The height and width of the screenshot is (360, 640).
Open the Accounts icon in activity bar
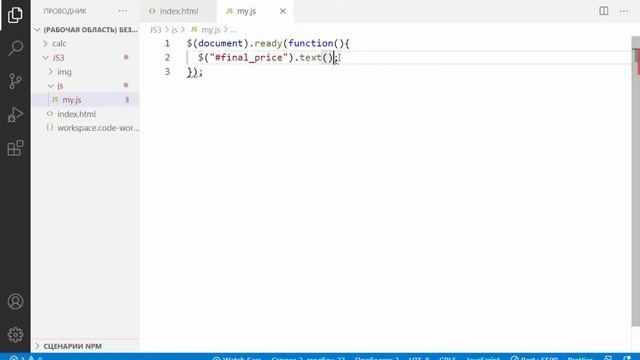tap(15, 302)
